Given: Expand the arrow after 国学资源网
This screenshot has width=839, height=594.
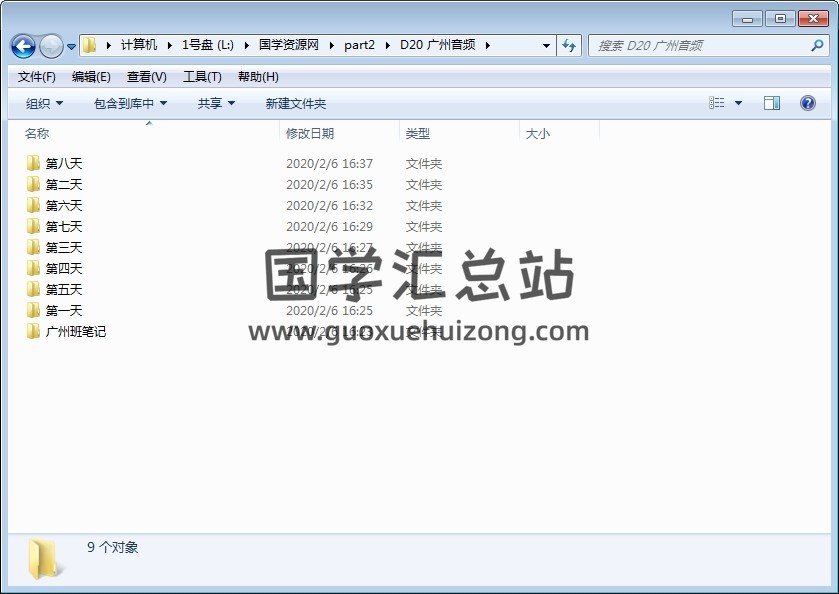Looking at the screenshot, I should click(x=332, y=45).
